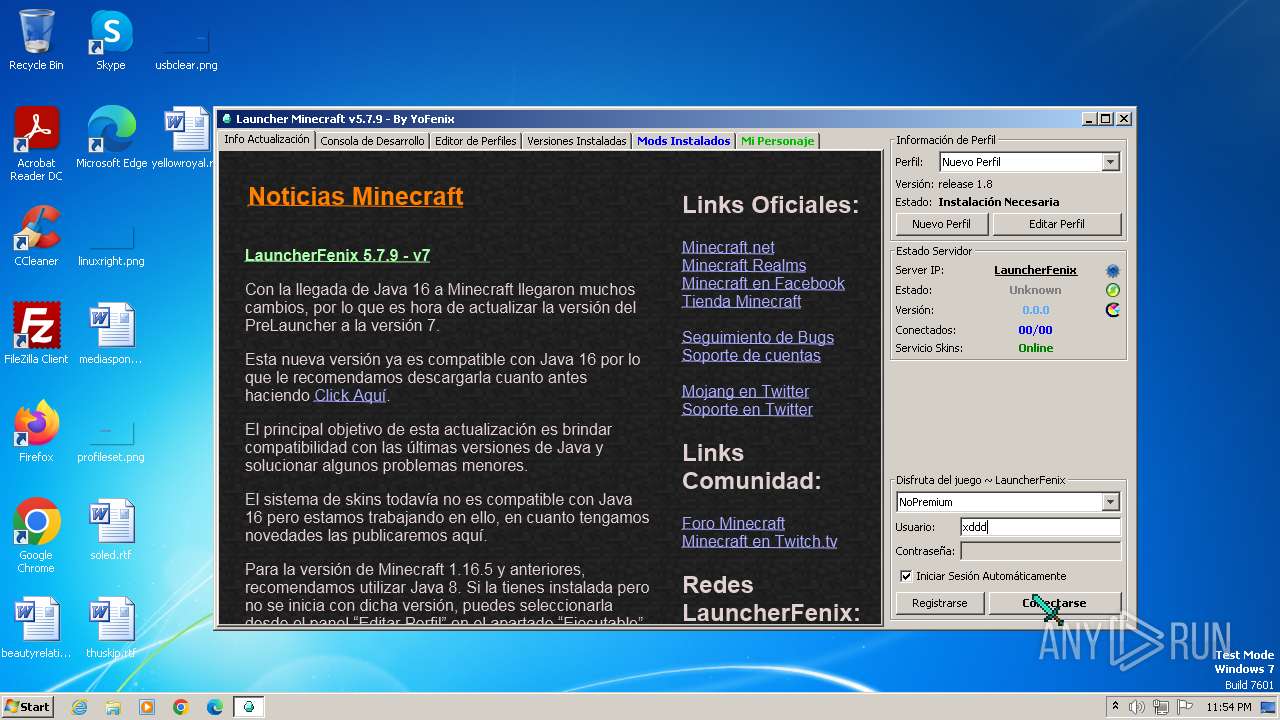Open Chrome from the taskbar
Screen dimensions: 1280x720
(x=181, y=707)
